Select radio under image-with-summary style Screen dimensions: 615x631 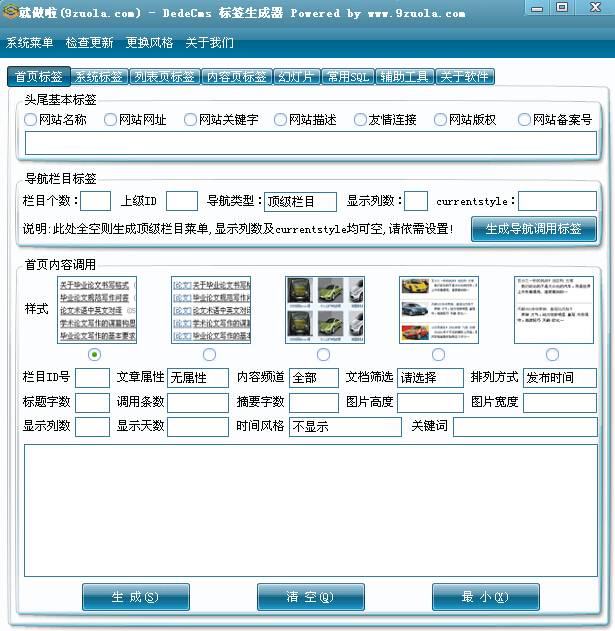click(x=438, y=355)
